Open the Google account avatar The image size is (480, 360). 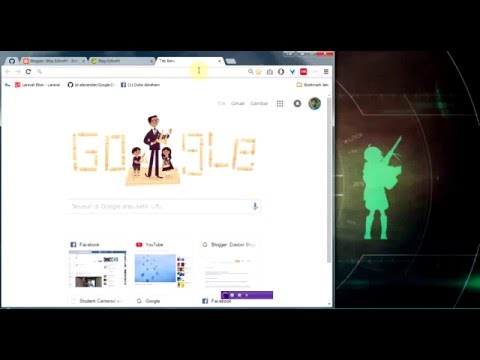click(315, 104)
